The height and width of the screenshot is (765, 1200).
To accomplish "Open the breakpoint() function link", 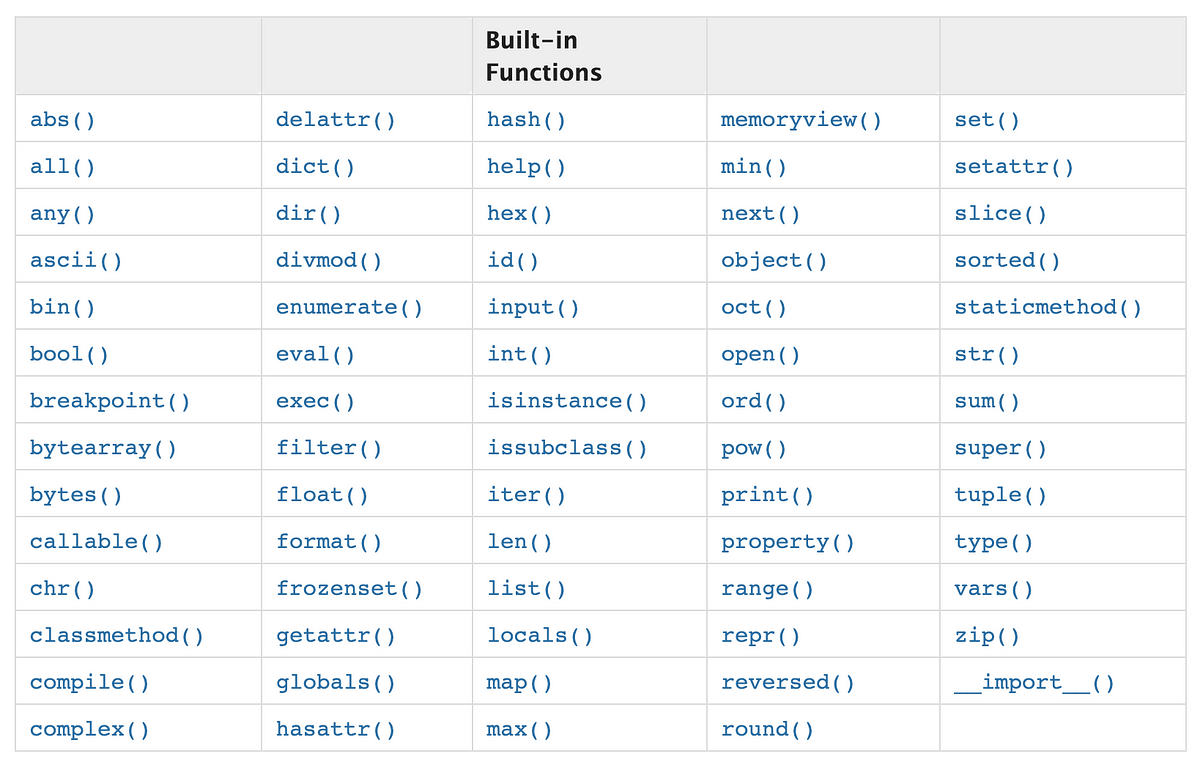I will click(x=110, y=401).
